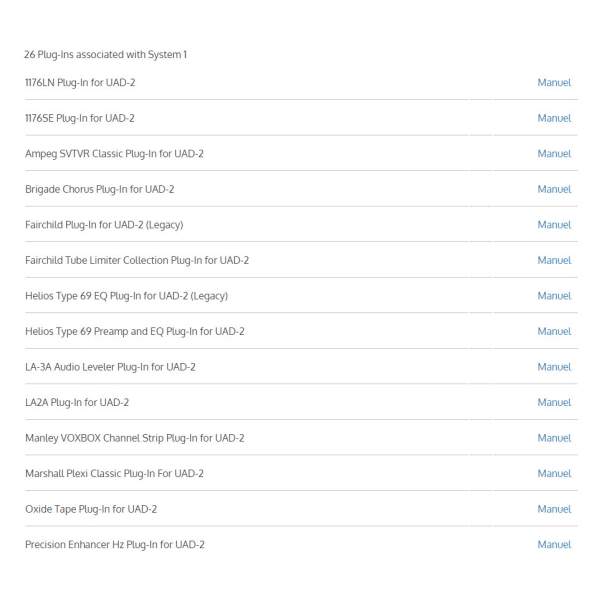Open Manuel for Brigade Chorus Plug-In

pos(554,189)
